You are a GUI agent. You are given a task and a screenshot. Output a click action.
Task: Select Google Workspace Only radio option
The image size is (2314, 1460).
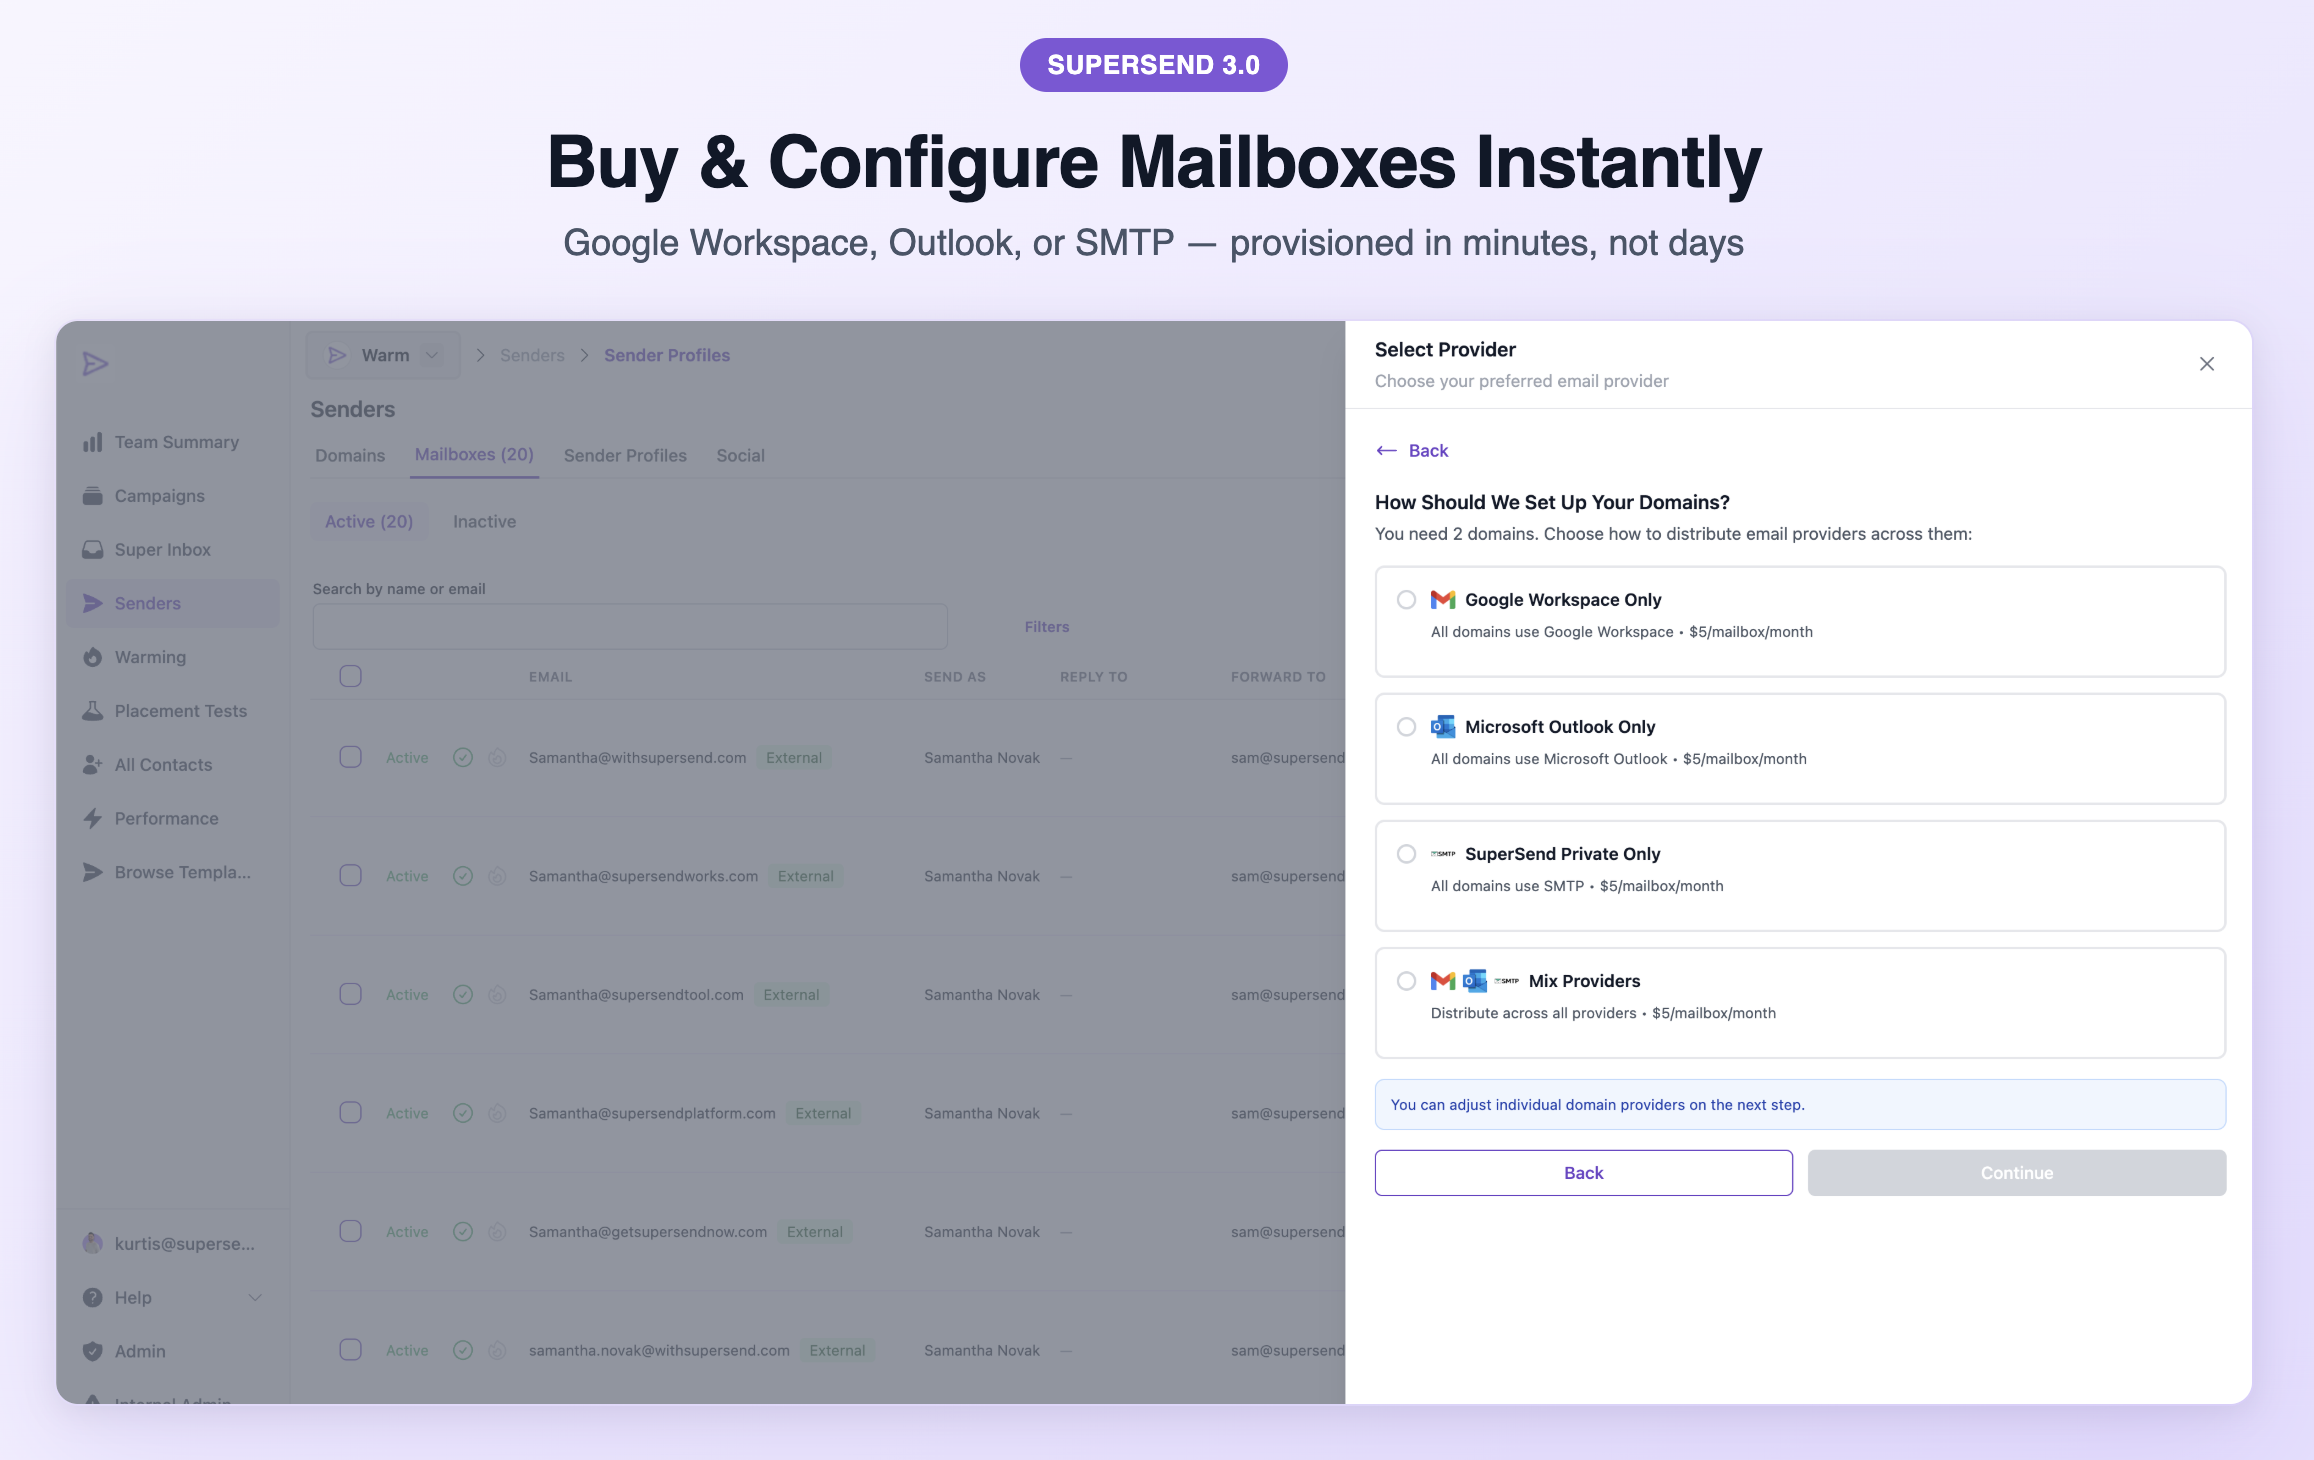tap(1406, 600)
